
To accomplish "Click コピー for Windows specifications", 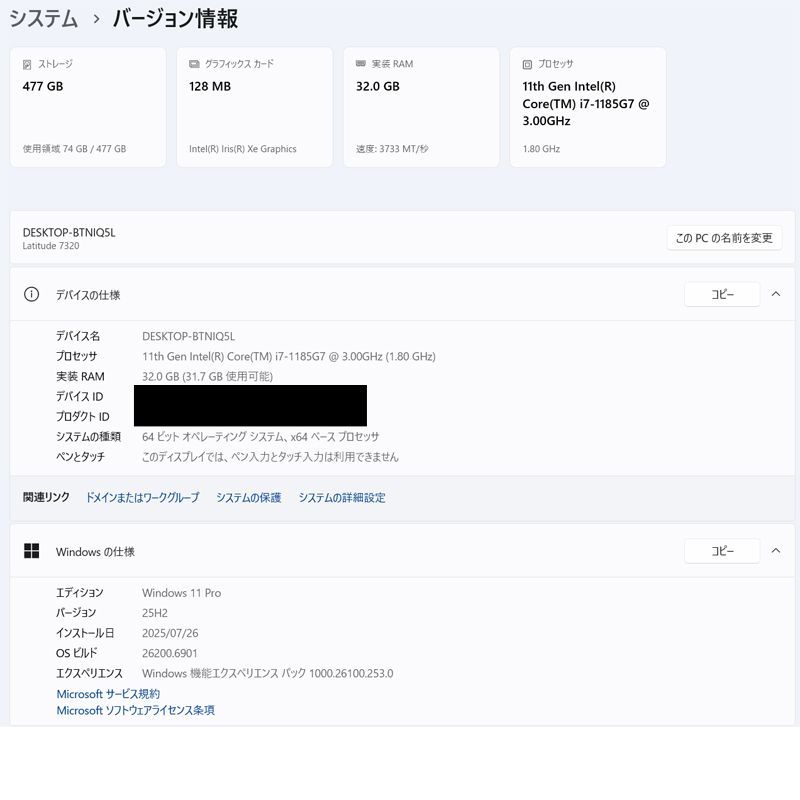I will click(x=722, y=551).
